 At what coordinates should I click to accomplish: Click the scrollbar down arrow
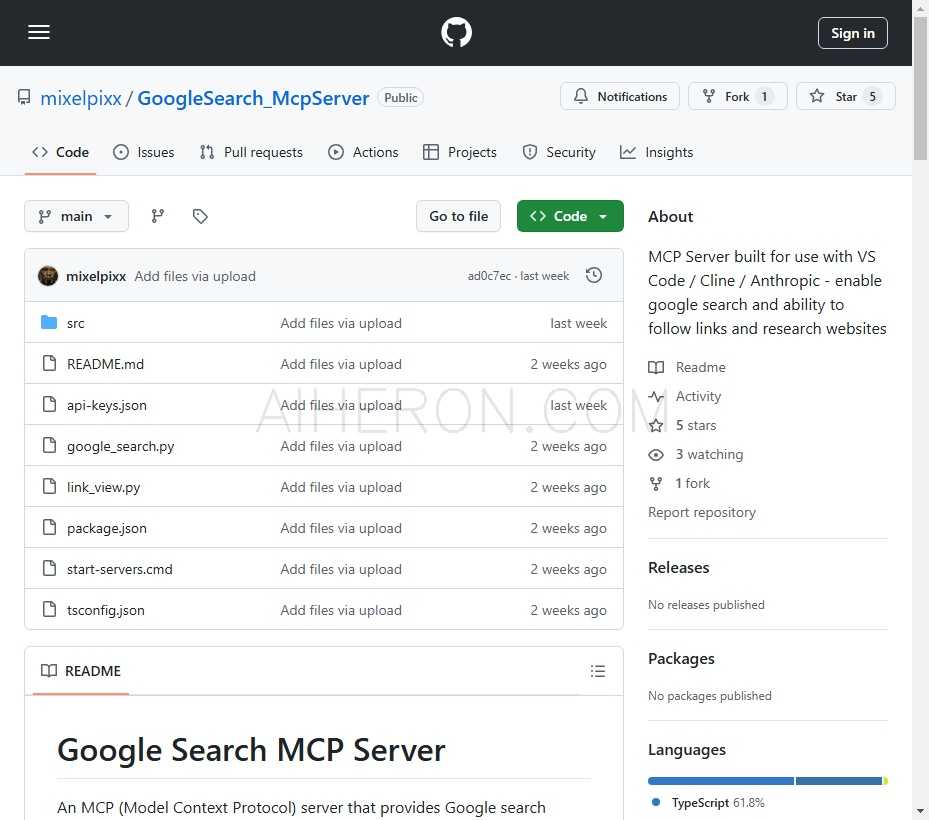[920, 811]
